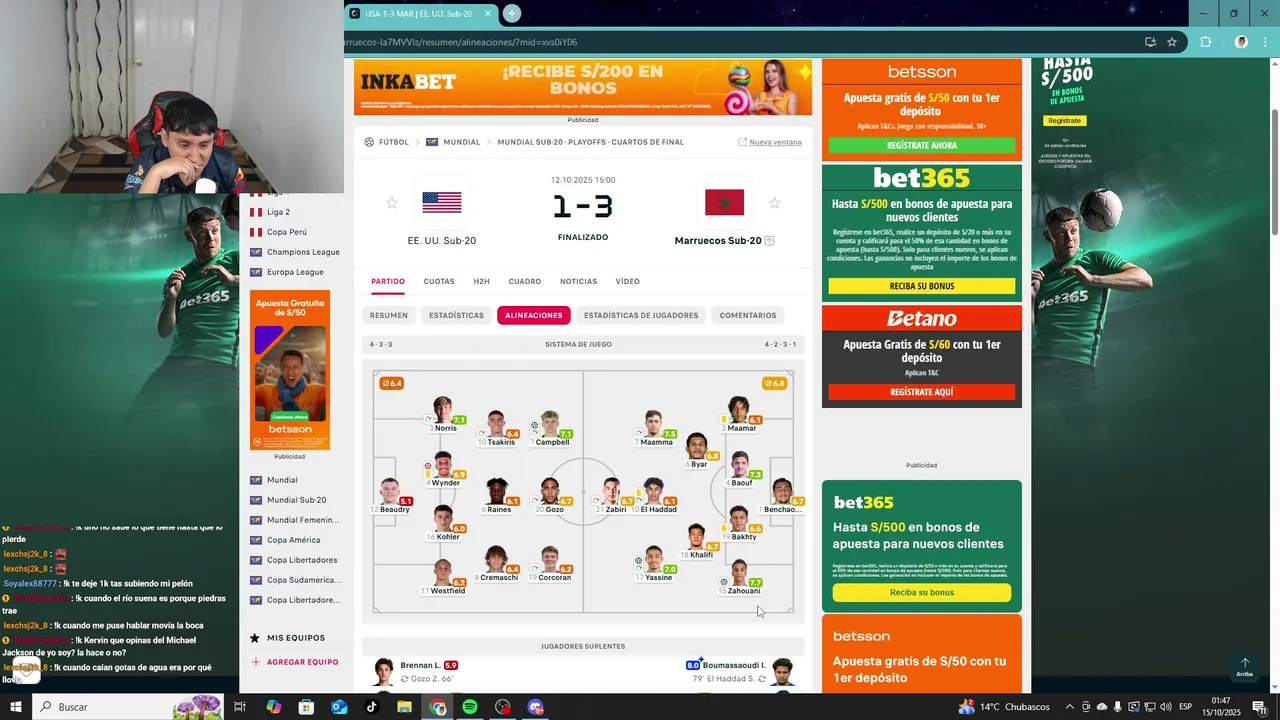Screen dimensions: 1280x720
Task: Click AGREGAR EQUIPO plus button
Action: tap(296, 662)
